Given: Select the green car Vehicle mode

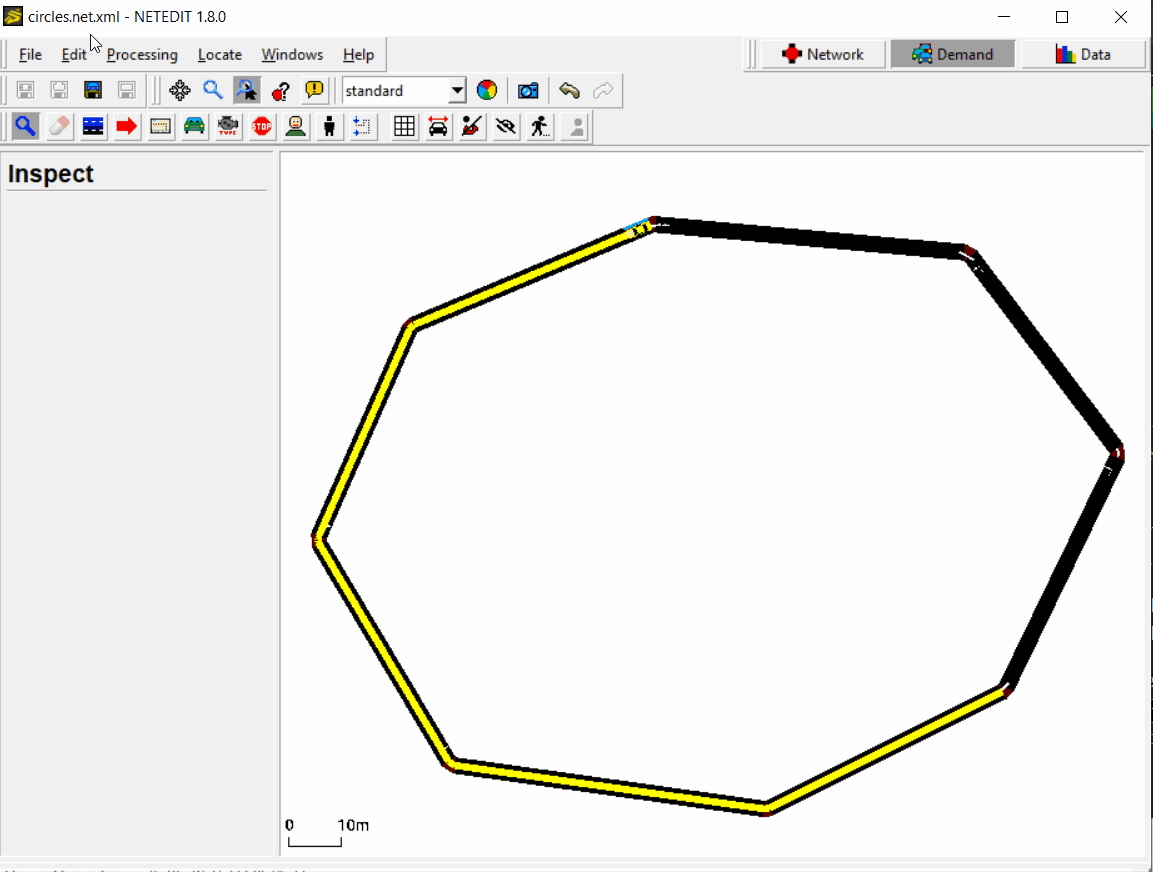Looking at the screenshot, I should (x=195, y=126).
